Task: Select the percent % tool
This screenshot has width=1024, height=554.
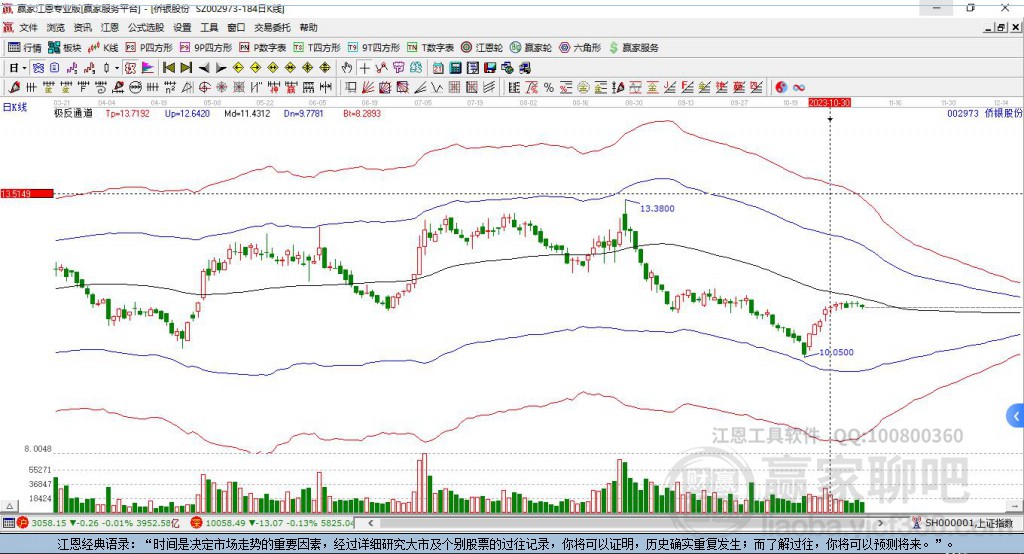Action: (549, 88)
